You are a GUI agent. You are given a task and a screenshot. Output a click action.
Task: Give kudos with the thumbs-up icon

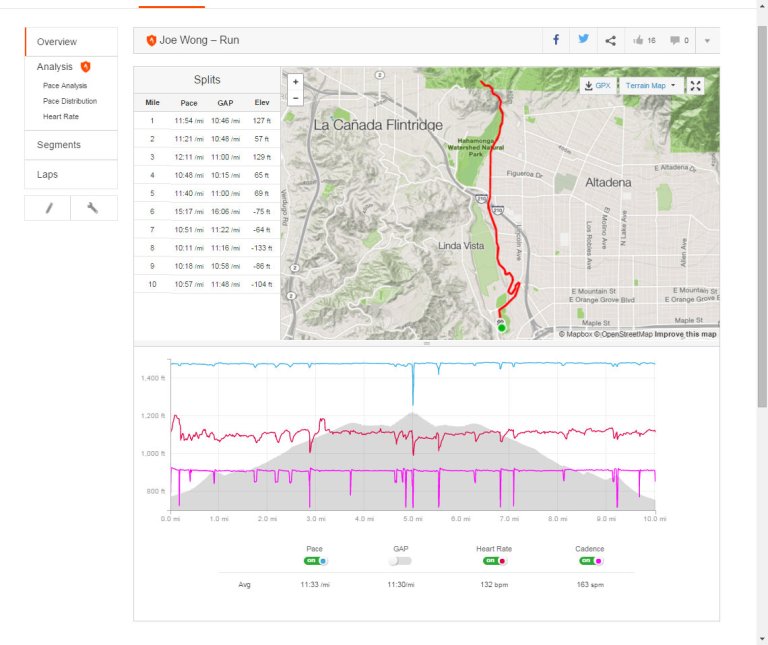pyautogui.click(x=638, y=41)
